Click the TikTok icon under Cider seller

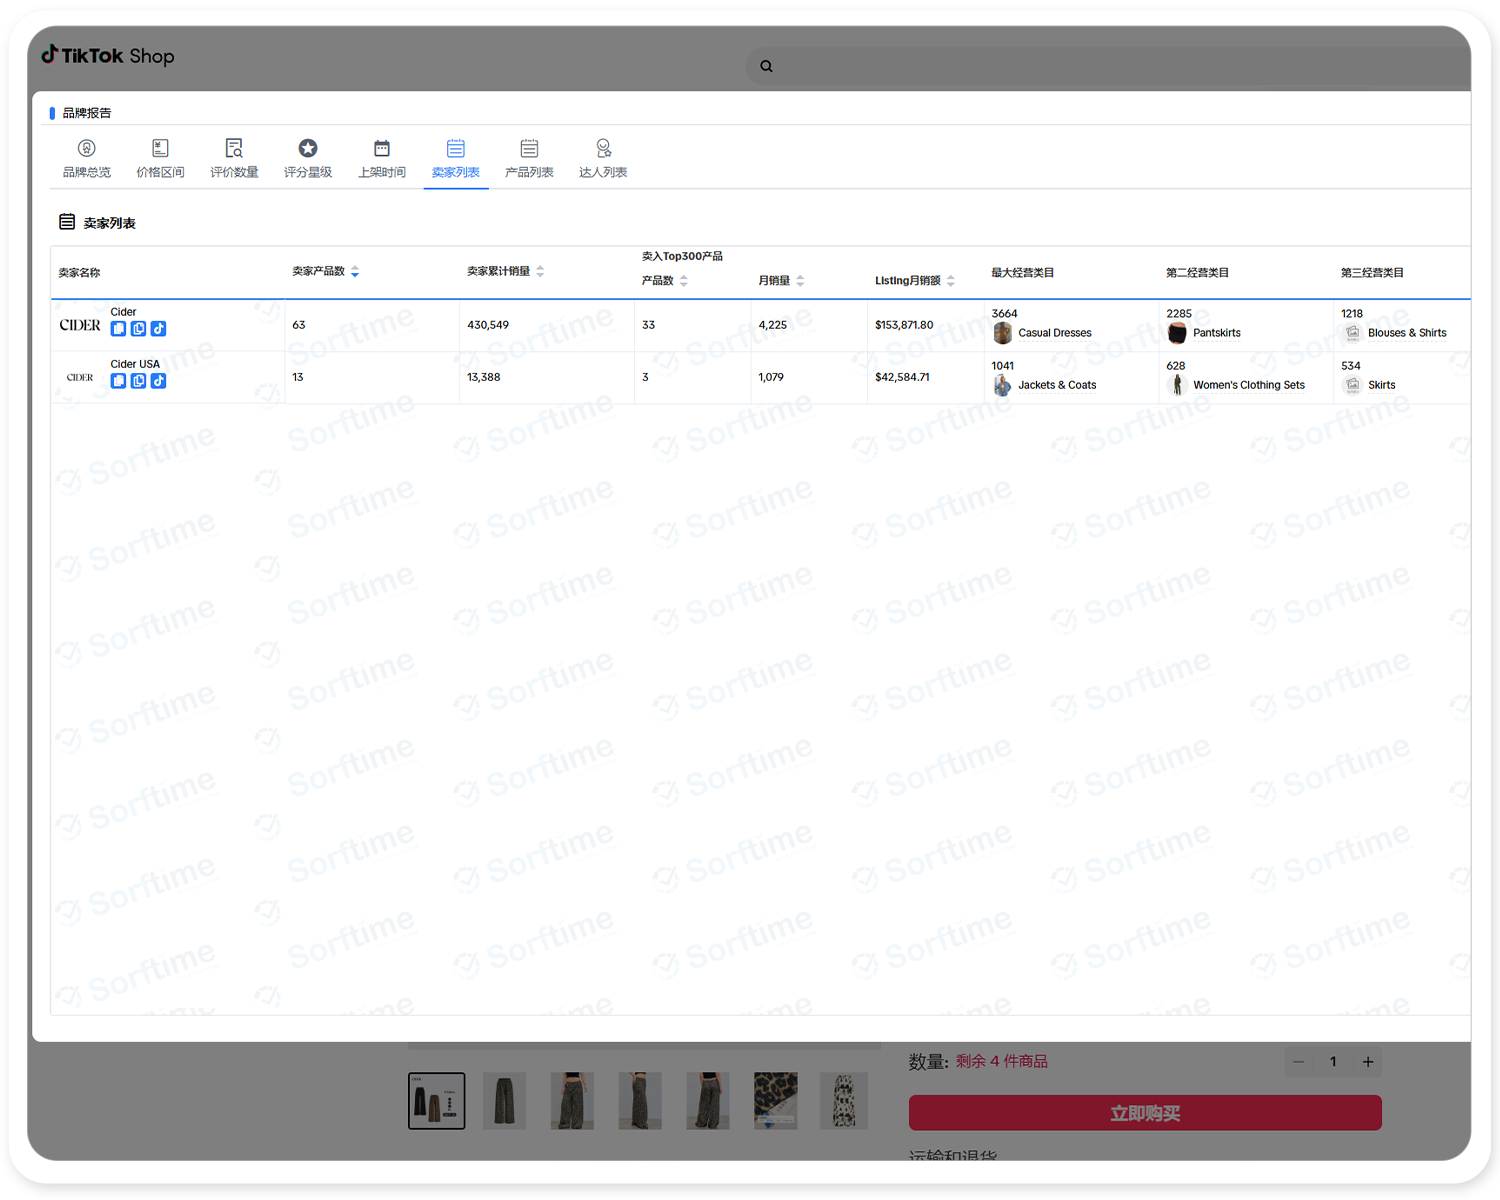[x=158, y=329]
